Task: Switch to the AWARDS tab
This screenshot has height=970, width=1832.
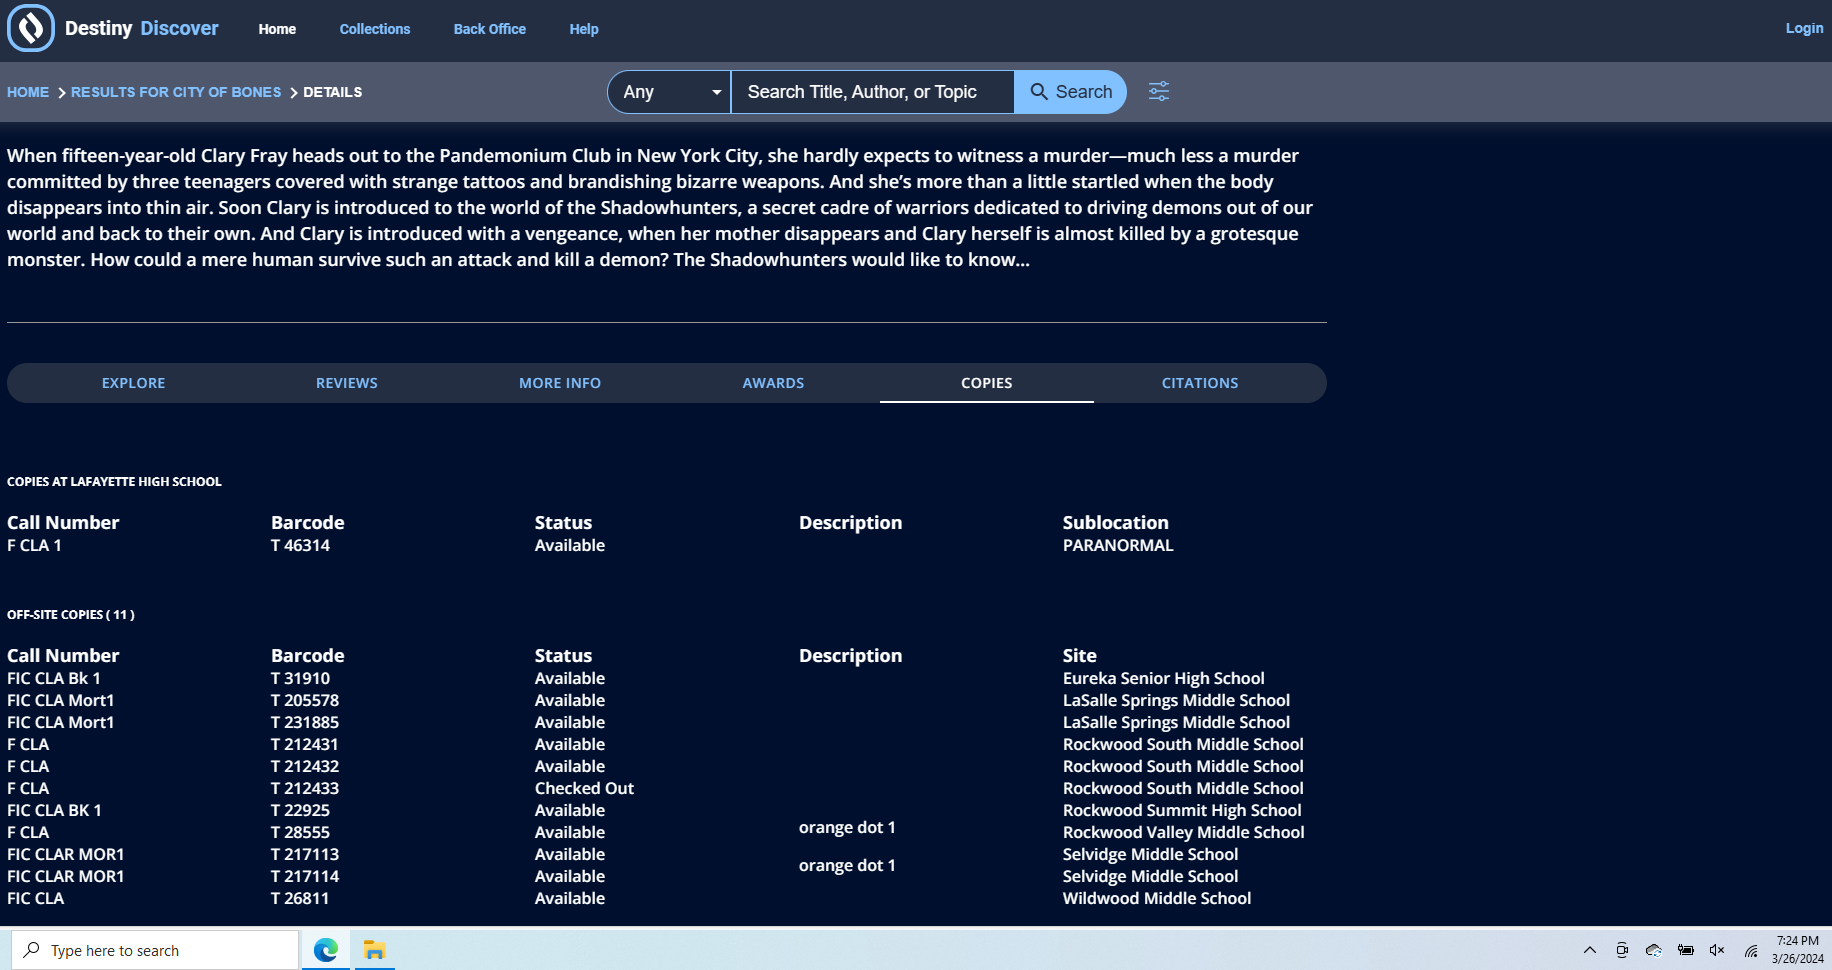Action: coord(773,383)
